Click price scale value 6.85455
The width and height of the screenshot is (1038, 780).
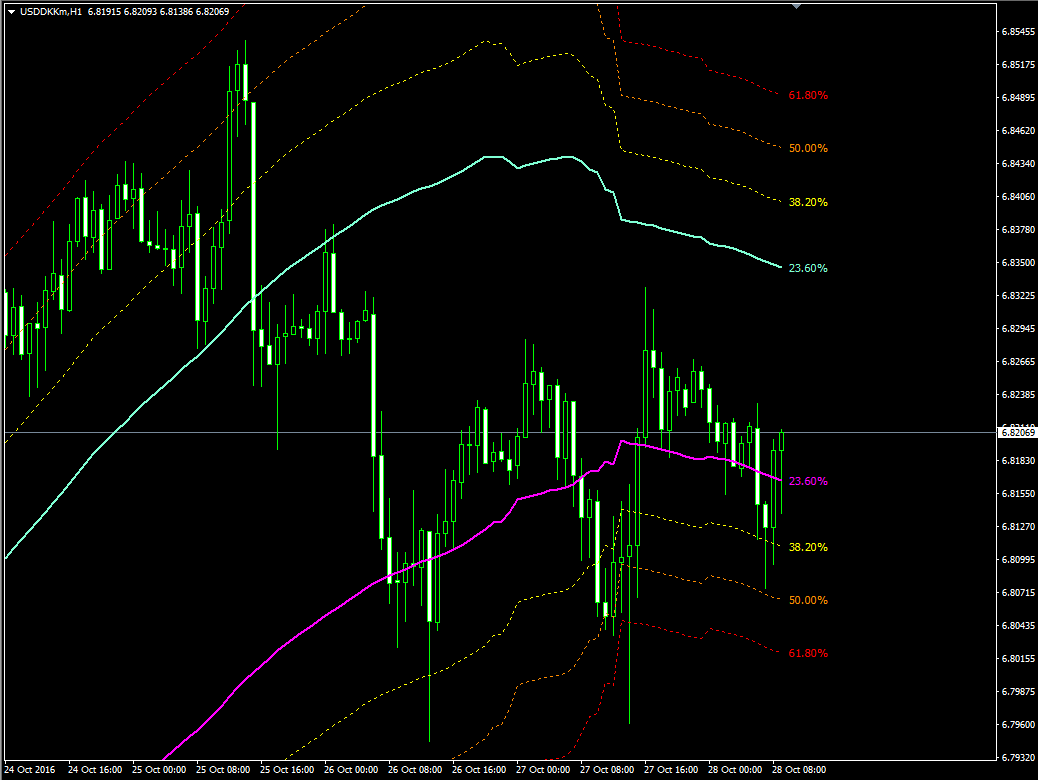click(x=1018, y=32)
